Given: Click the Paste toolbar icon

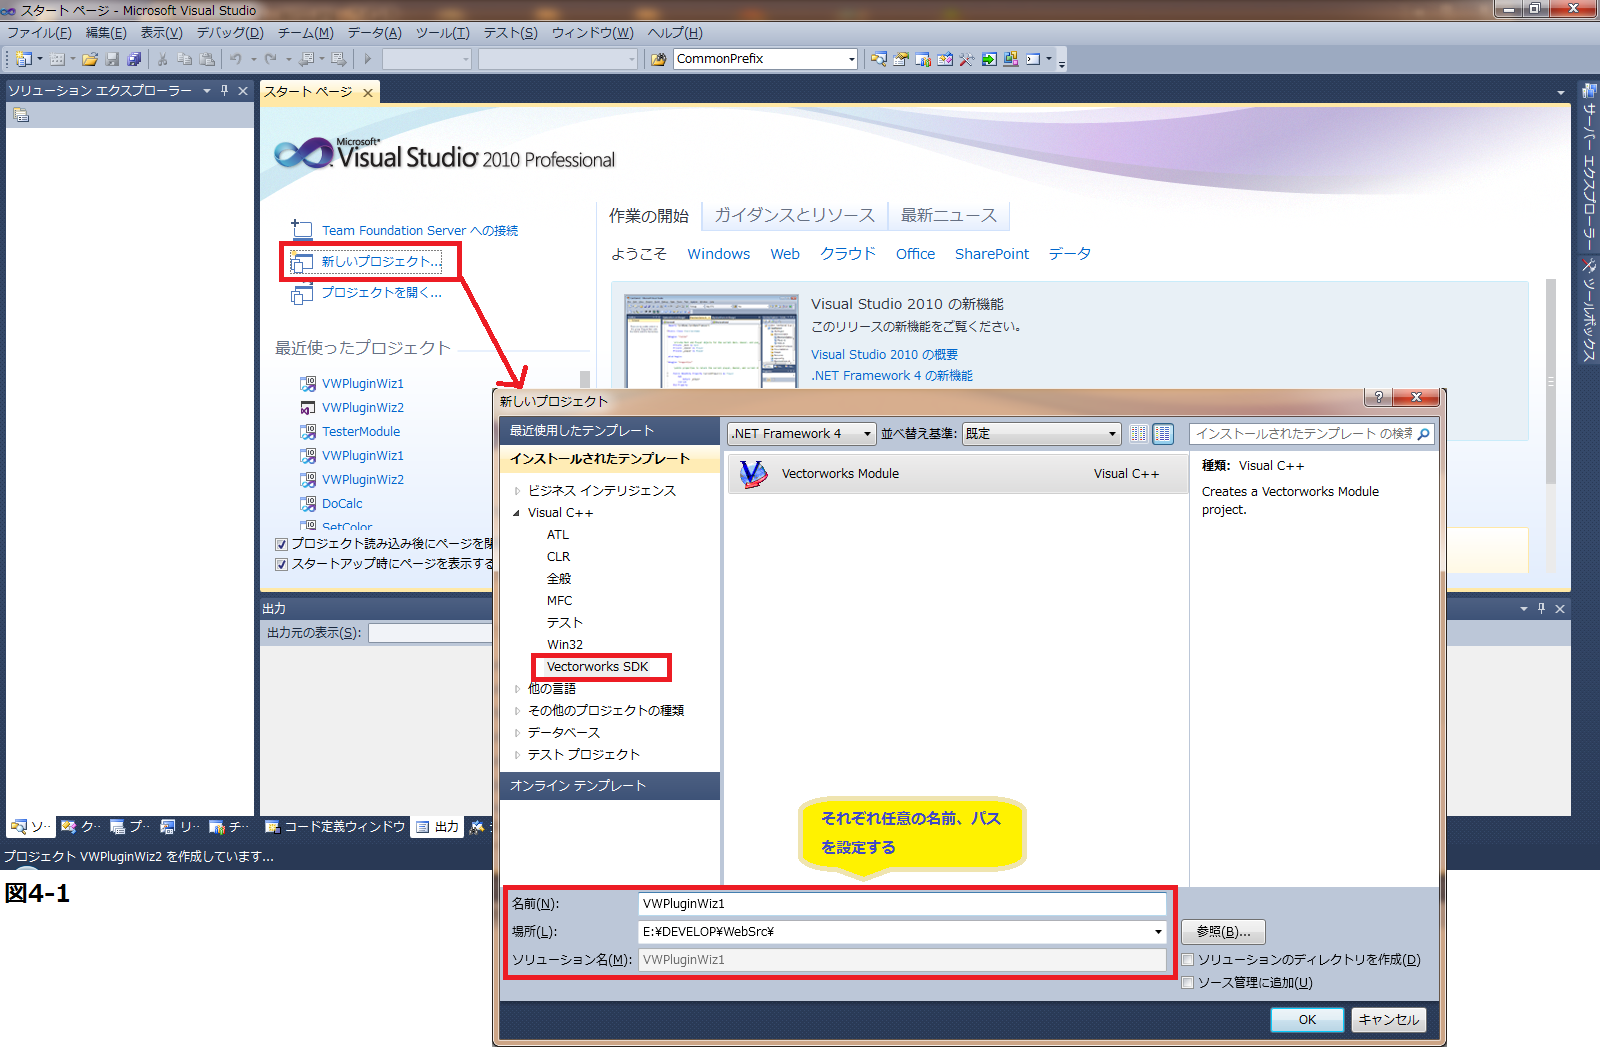Looking at the screenshot, I should click(x=207, y=59).
